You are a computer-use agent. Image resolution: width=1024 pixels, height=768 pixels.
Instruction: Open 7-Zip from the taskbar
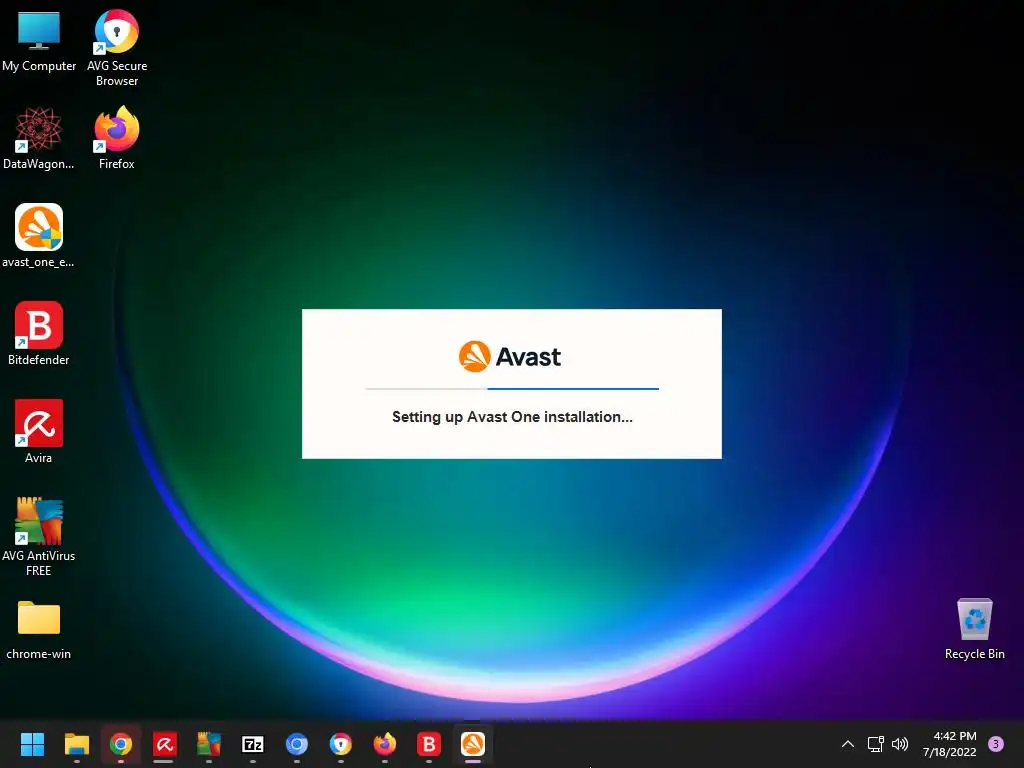[253, 744]
